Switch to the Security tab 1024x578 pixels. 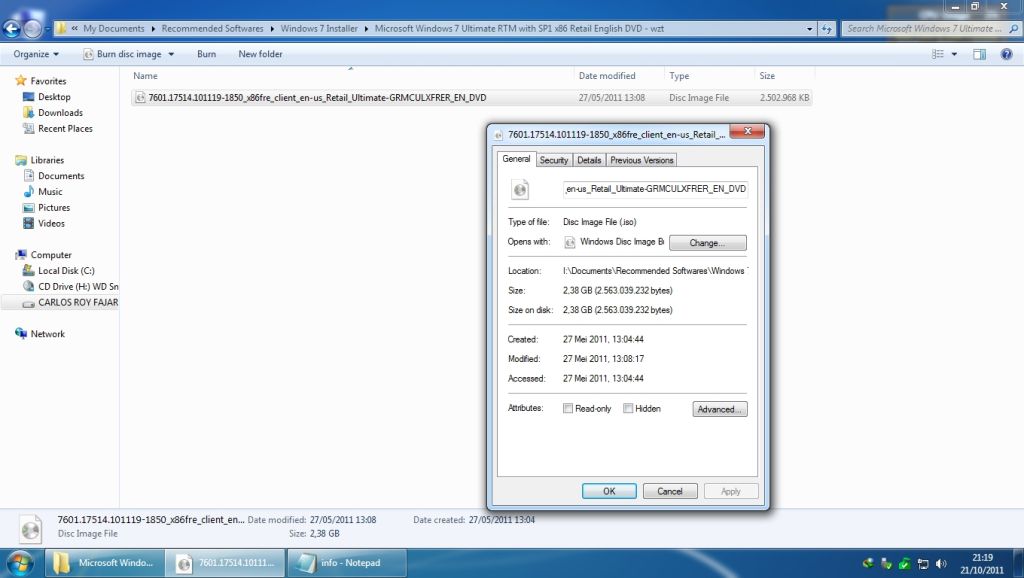coord(554,159)
